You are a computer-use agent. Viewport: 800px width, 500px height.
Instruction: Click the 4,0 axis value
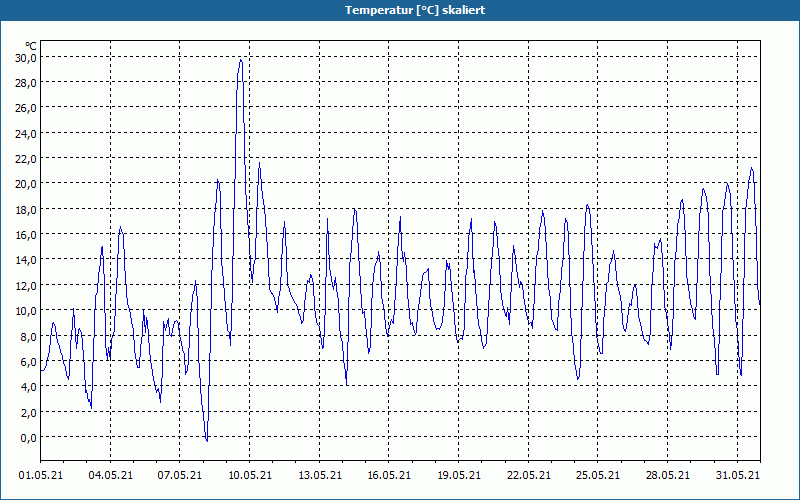[x=28, y=387]
